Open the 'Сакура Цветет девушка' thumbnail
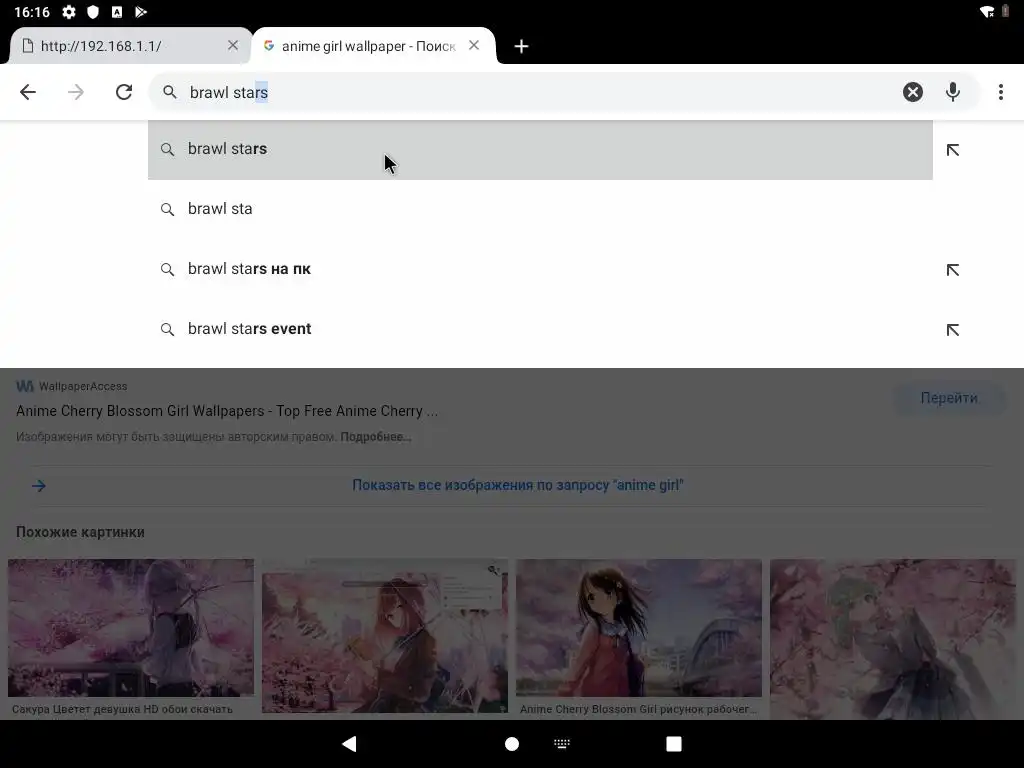Screen dimensions: 1024x768 [x=131, y=628]
